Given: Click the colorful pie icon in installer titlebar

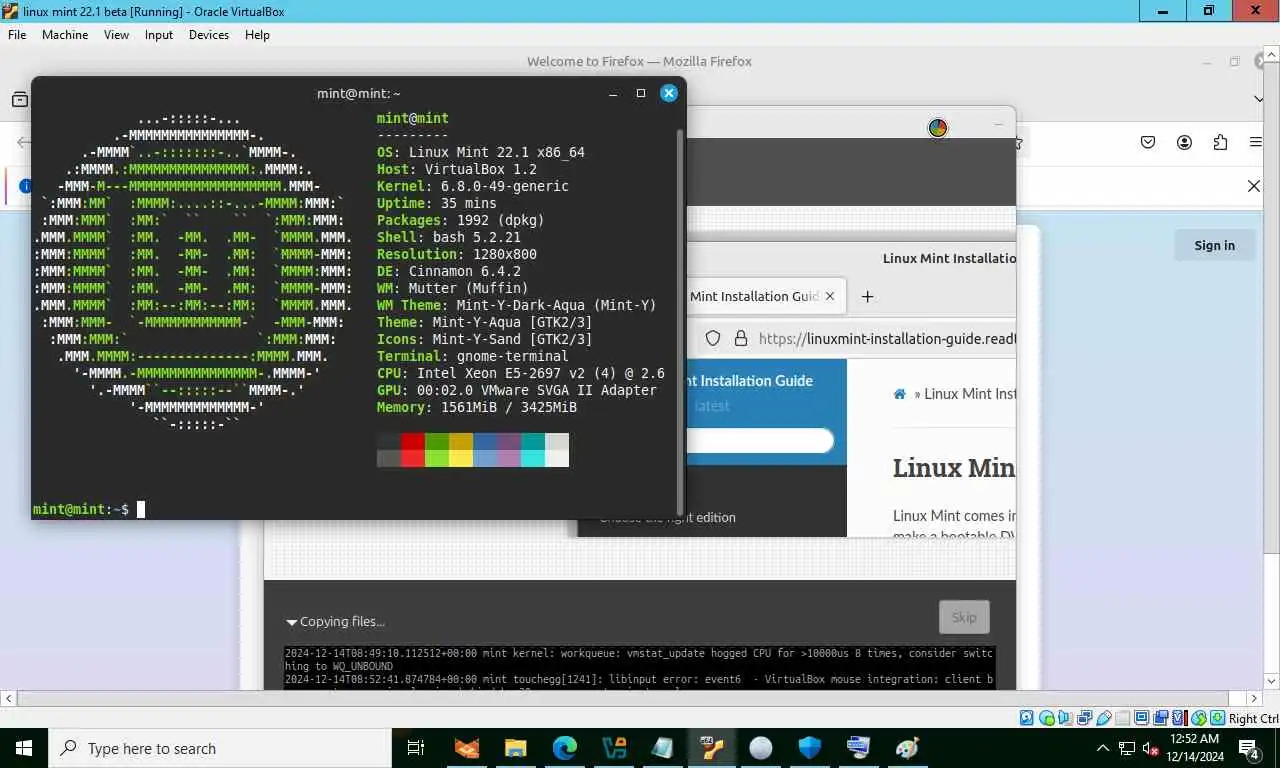Looking at the screenshot, I should coord(937,127).
